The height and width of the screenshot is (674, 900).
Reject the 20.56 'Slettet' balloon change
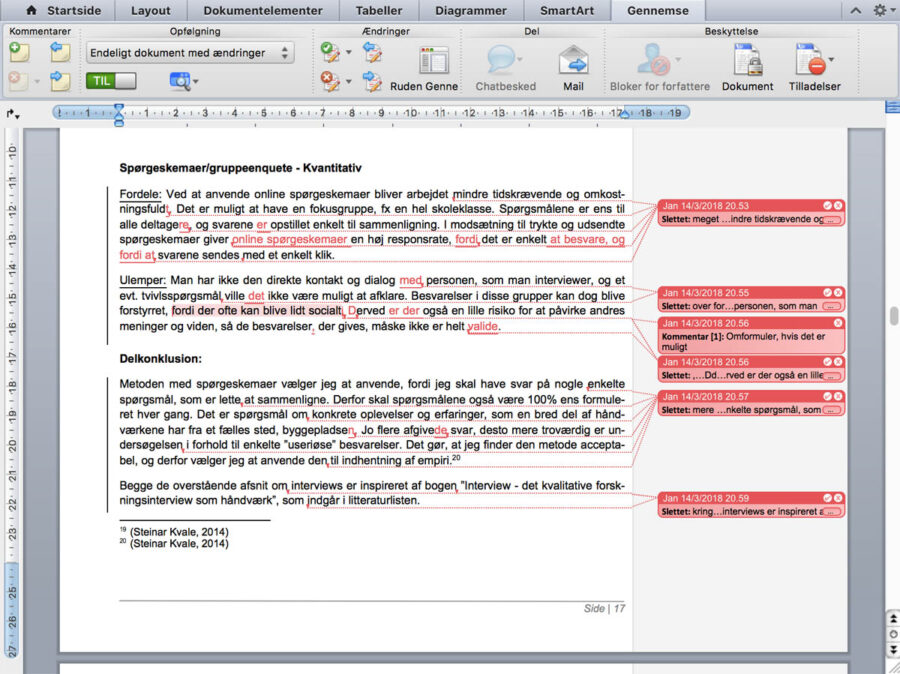(x=838, y=362)
